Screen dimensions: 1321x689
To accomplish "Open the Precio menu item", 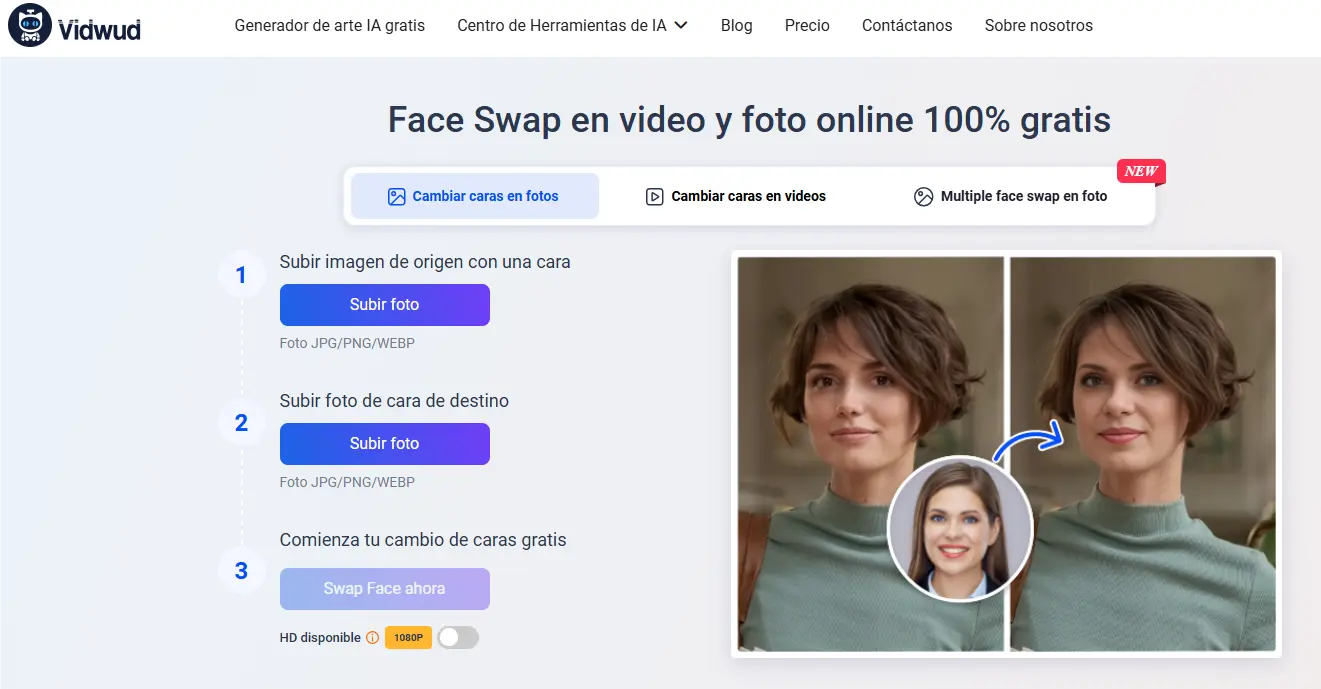I will coord(807,25).
